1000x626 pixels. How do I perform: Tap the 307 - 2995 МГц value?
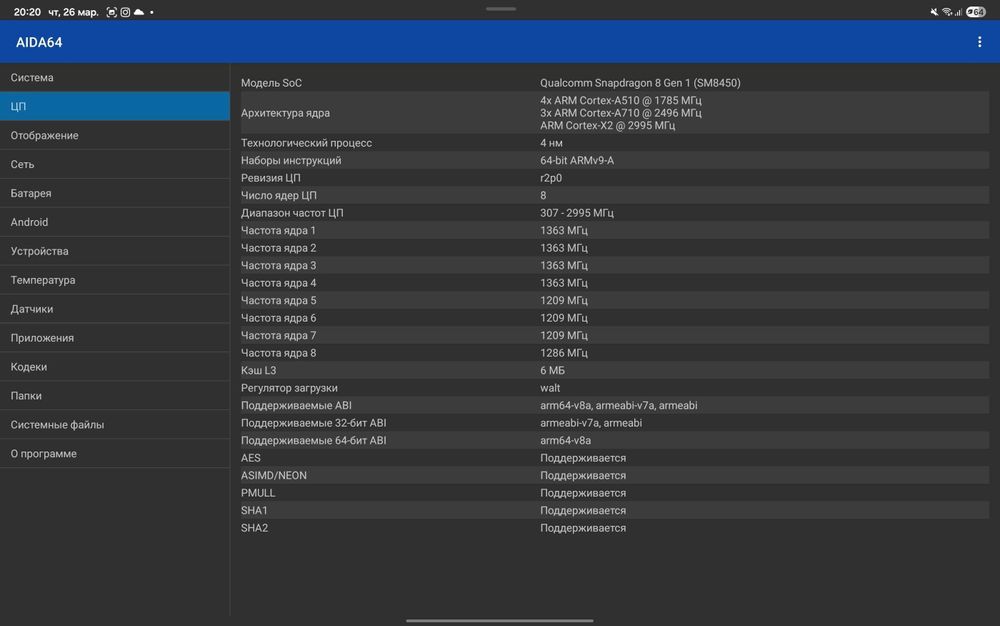[x=577, y=213]
